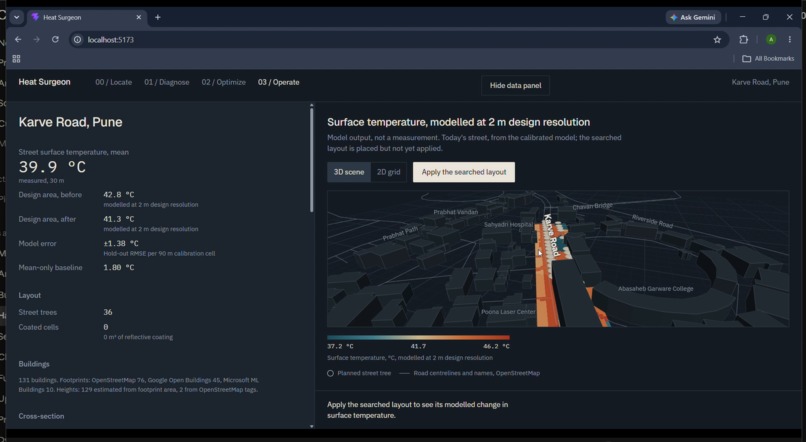Click the data panel scrollbar thumb
This screenshot has width=806, height=442.
[x=311, y=159]
